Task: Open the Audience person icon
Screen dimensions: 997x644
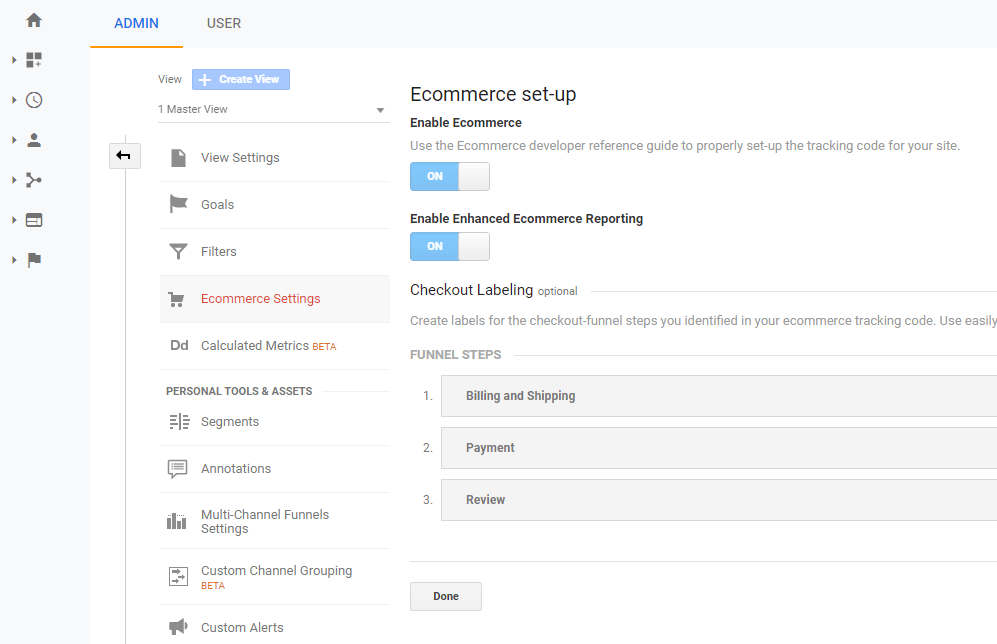Action: [34, 140]
